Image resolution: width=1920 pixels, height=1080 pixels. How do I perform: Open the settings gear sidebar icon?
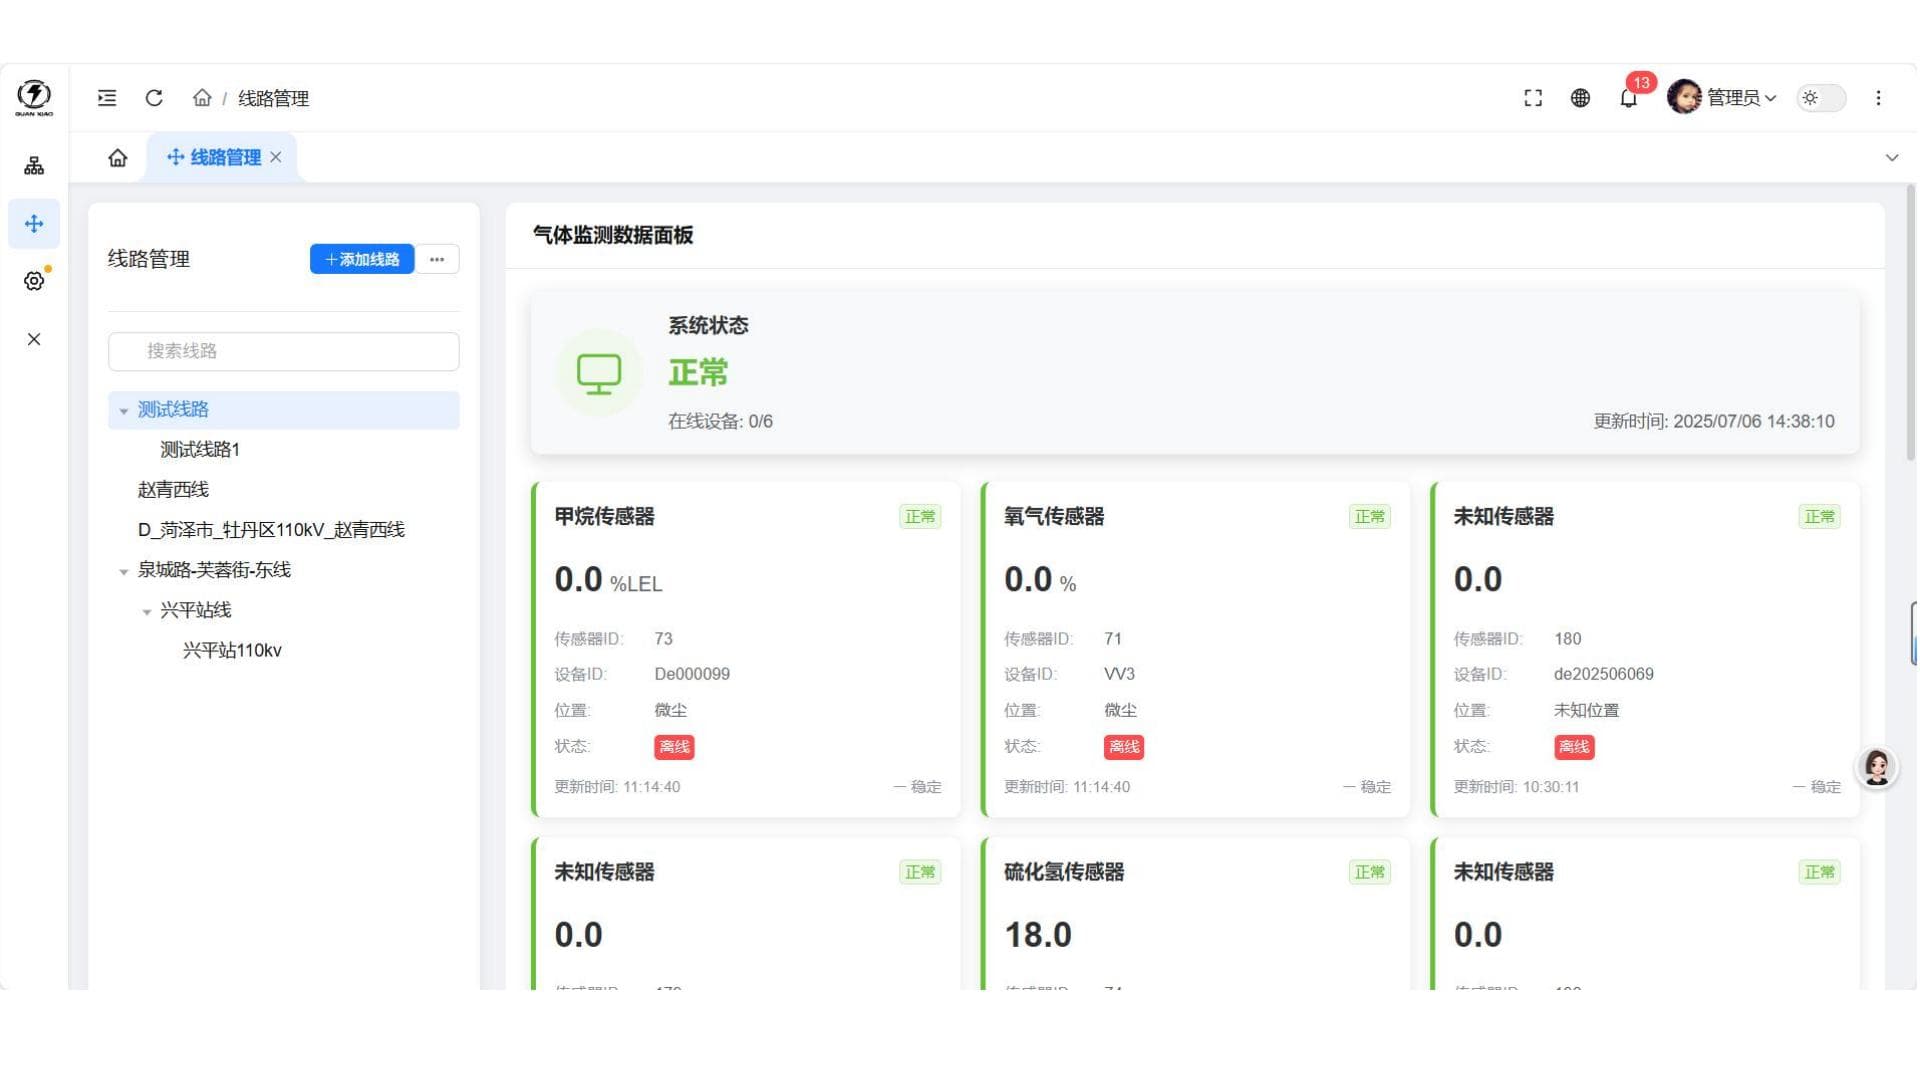(34, 281)
